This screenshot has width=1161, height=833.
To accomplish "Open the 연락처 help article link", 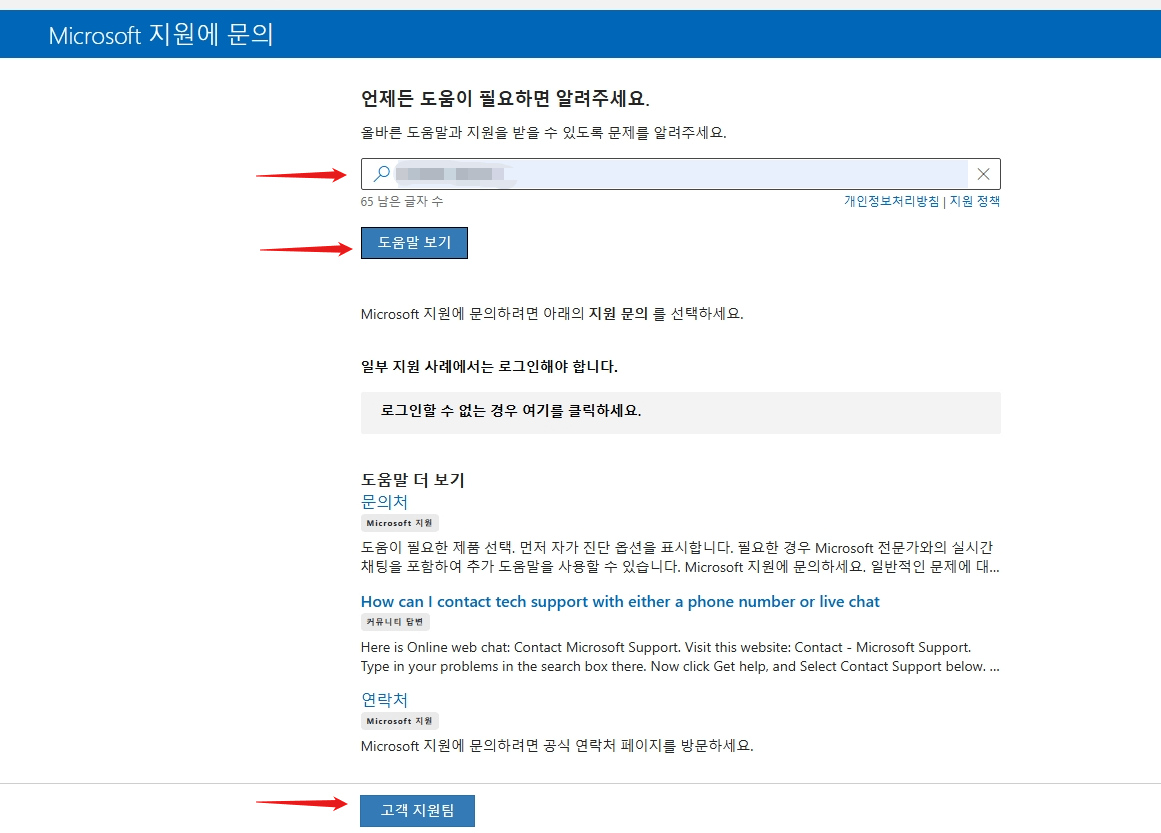I will click(384, 700).
